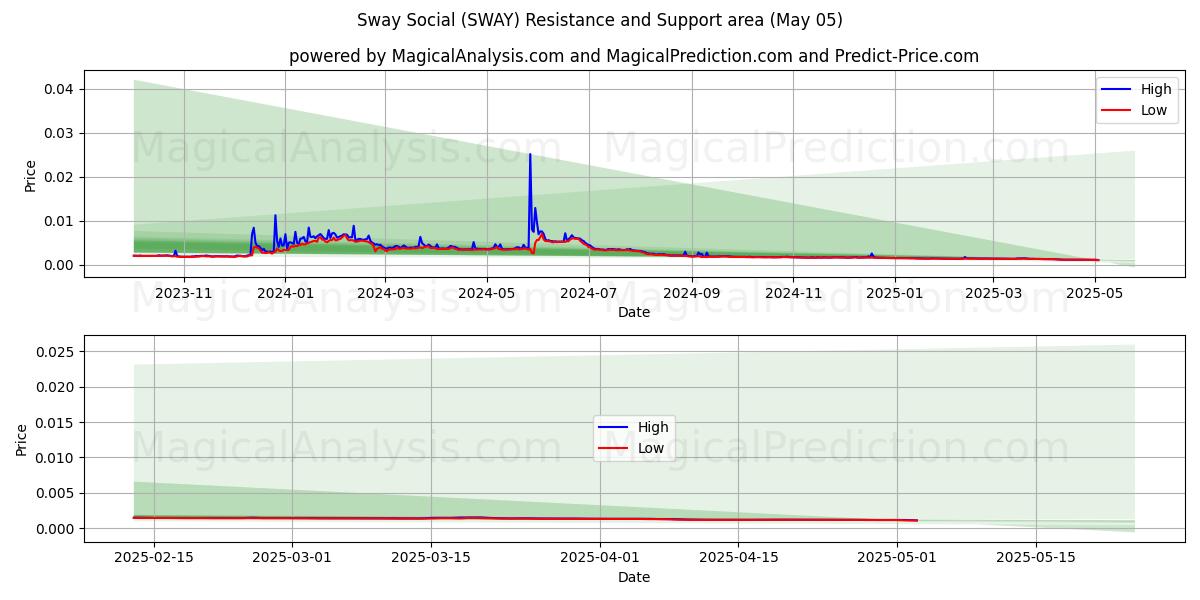Click the top chart x-axis label '2024-11'

click(x=793, y=293)
